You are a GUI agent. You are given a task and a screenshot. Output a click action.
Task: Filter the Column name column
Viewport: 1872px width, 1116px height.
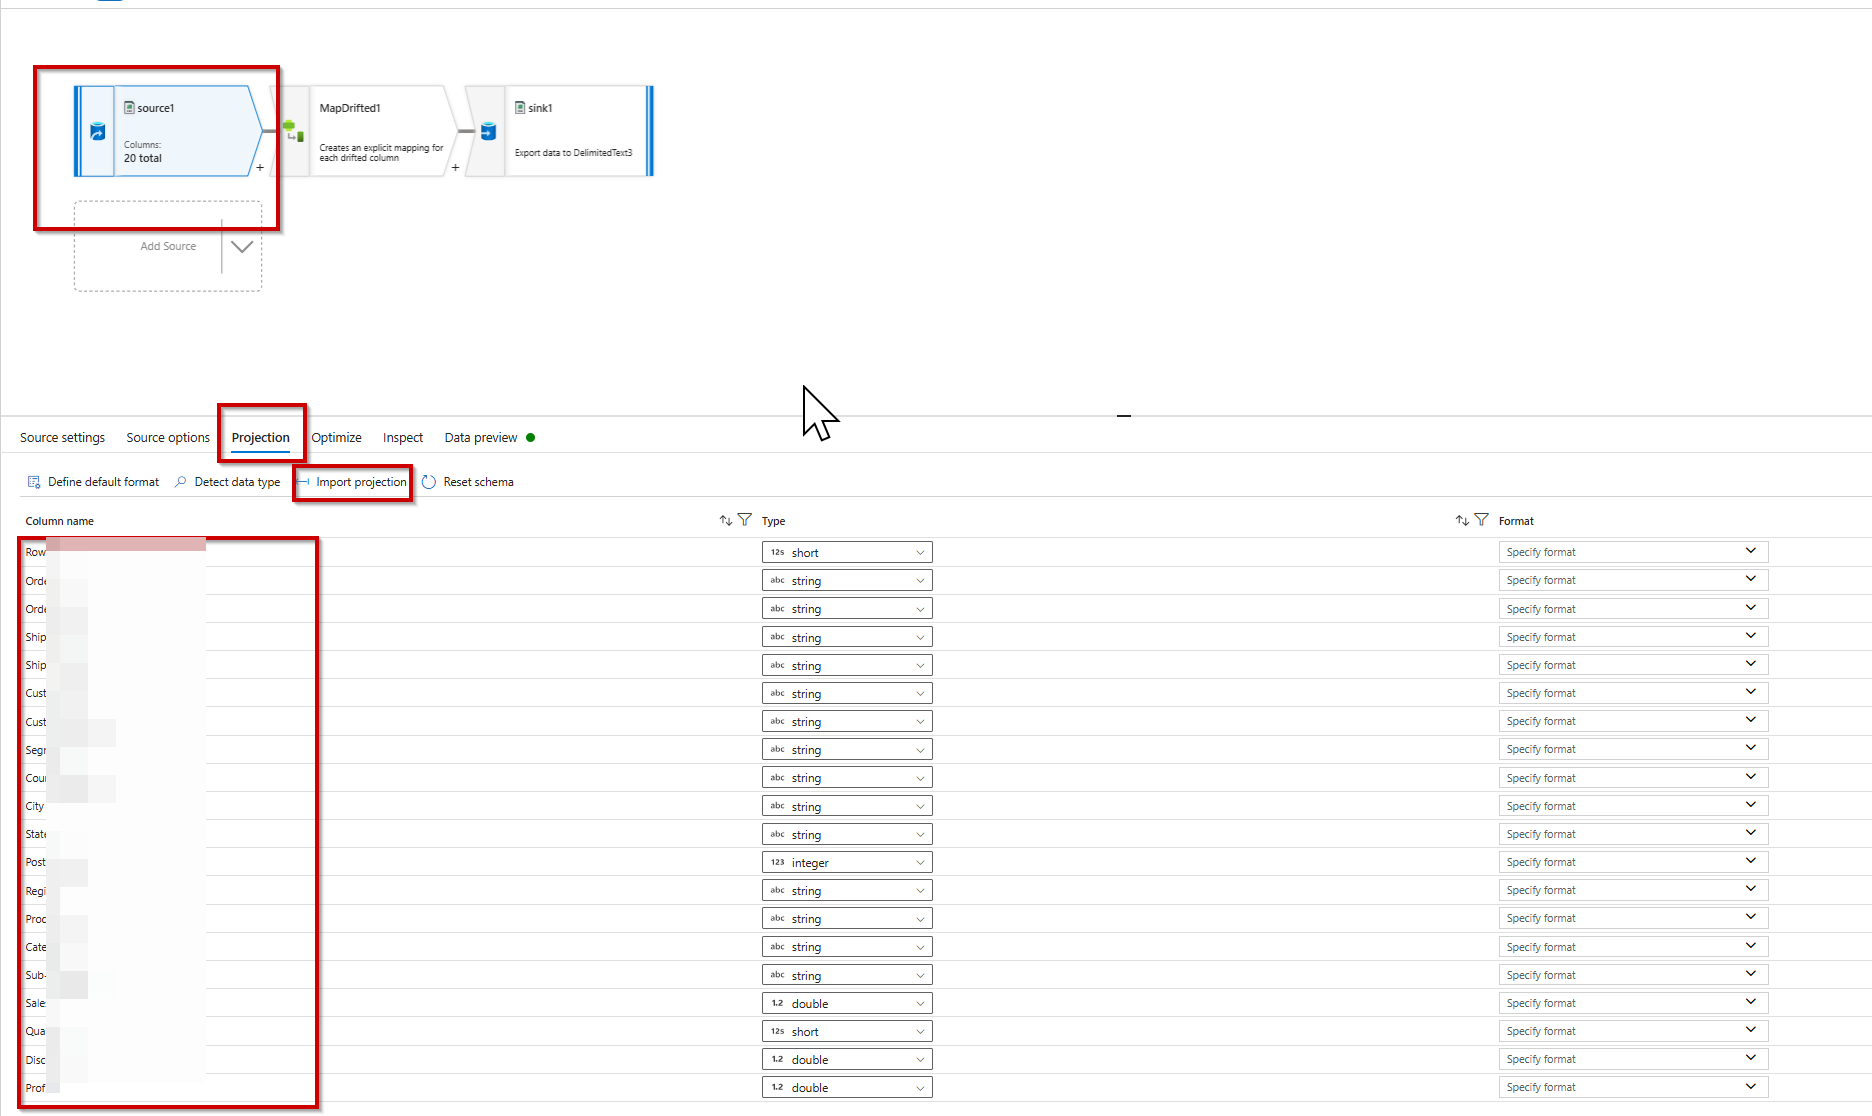pyautogui.click(x=745, y=520)
